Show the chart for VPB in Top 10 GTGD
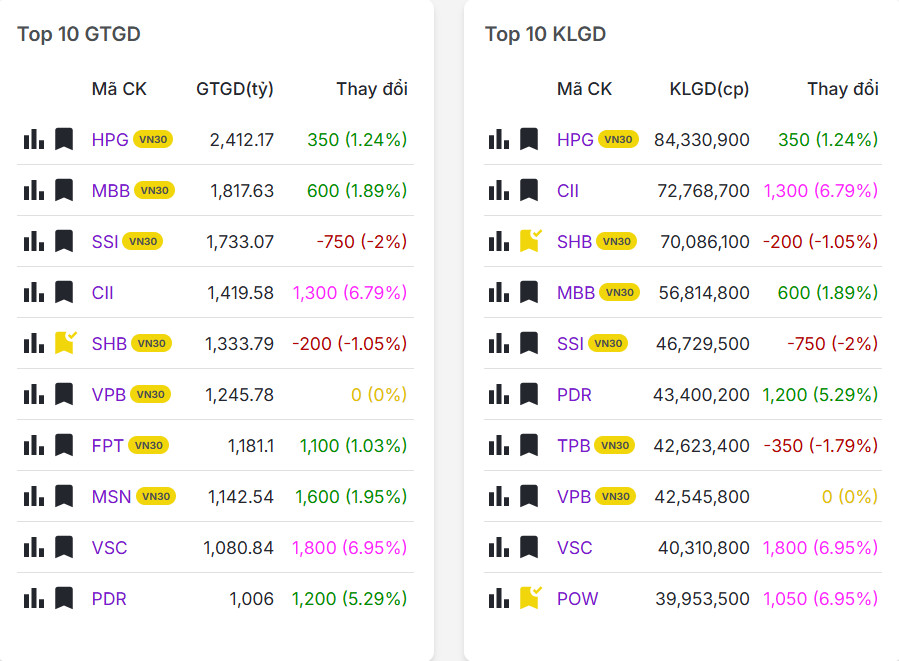Image resolution: width=899 pixels, height=661 pixels. (x=34, y=394)
